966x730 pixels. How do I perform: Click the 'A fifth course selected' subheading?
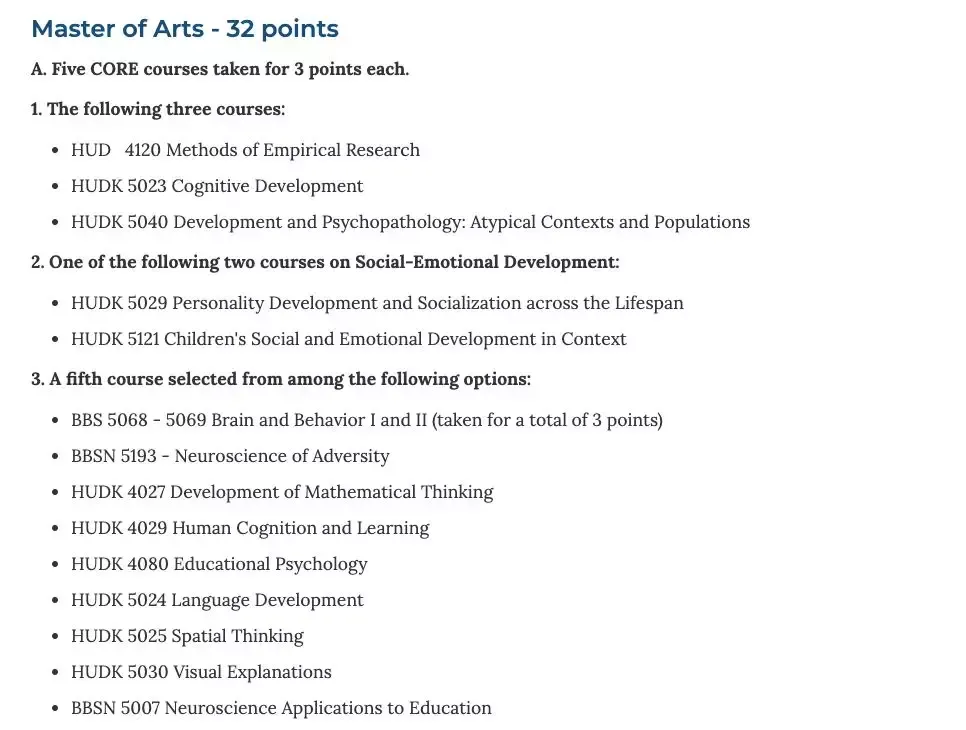(x=281, y=380)
